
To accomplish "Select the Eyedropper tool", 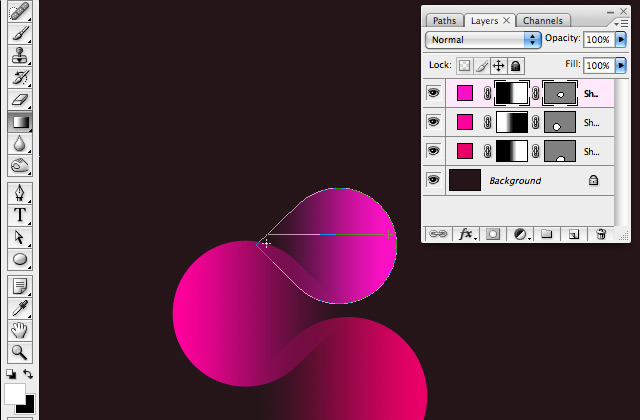I will pyautogui.click(x=20, y=308).
